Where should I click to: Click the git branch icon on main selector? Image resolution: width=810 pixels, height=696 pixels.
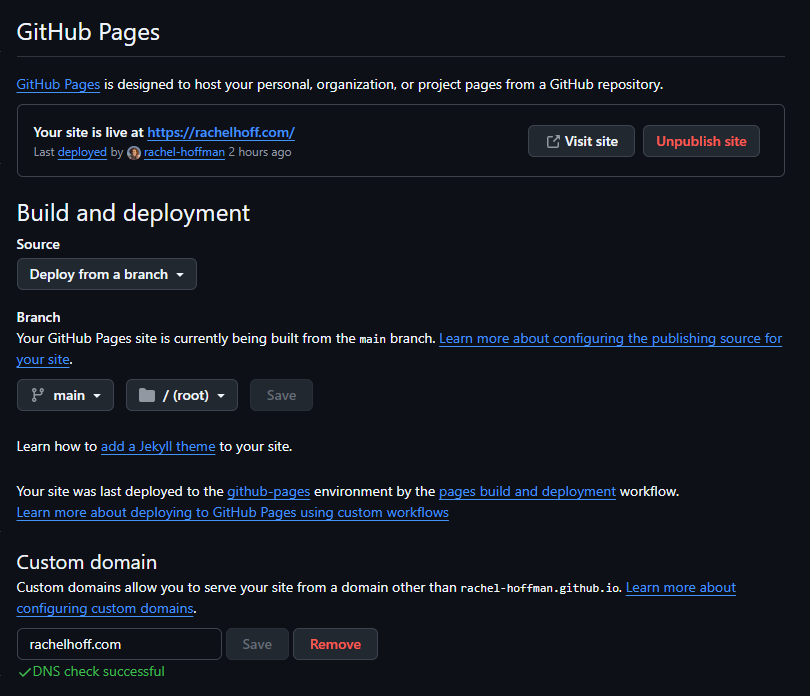click(37, 395)
